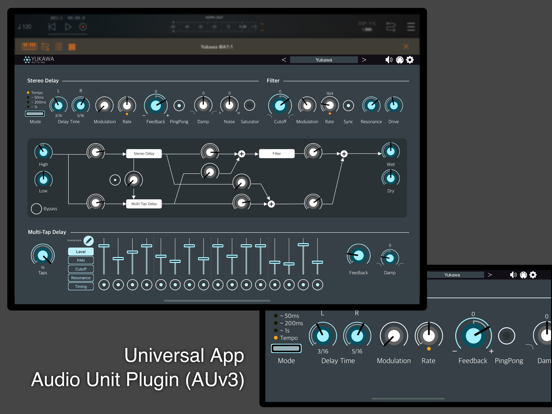The width and height of the screenshot is (552, 414).
Task: Click the Filter Cutoff knob
Action: coord(280,105)
